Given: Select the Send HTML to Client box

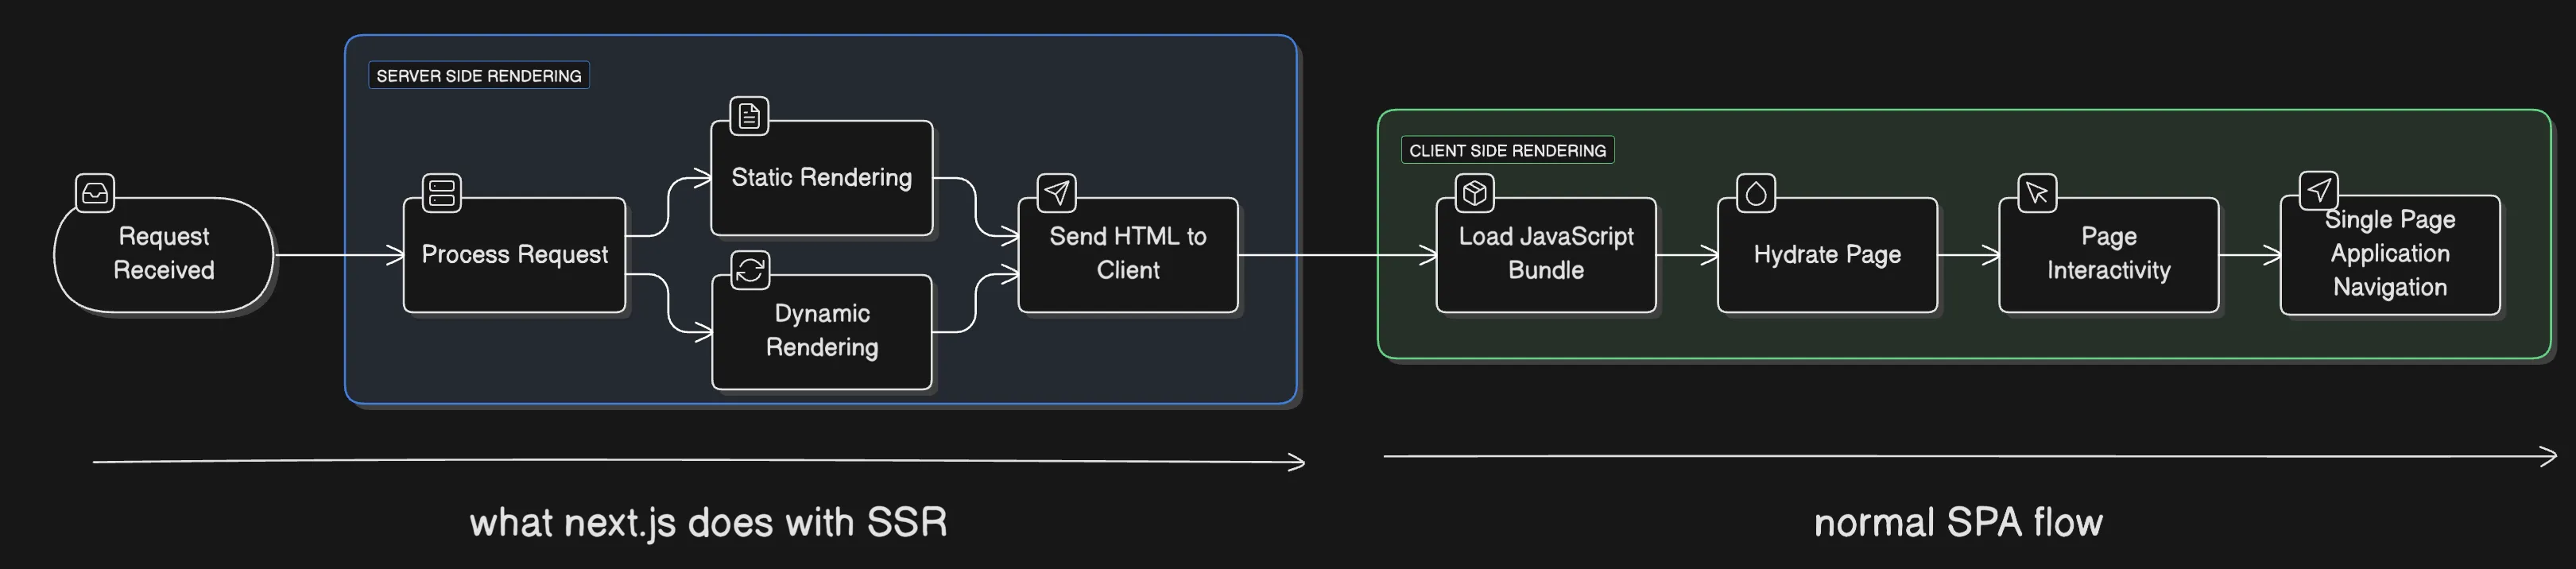Looking at the screenshot, I should click(1128, 254).
